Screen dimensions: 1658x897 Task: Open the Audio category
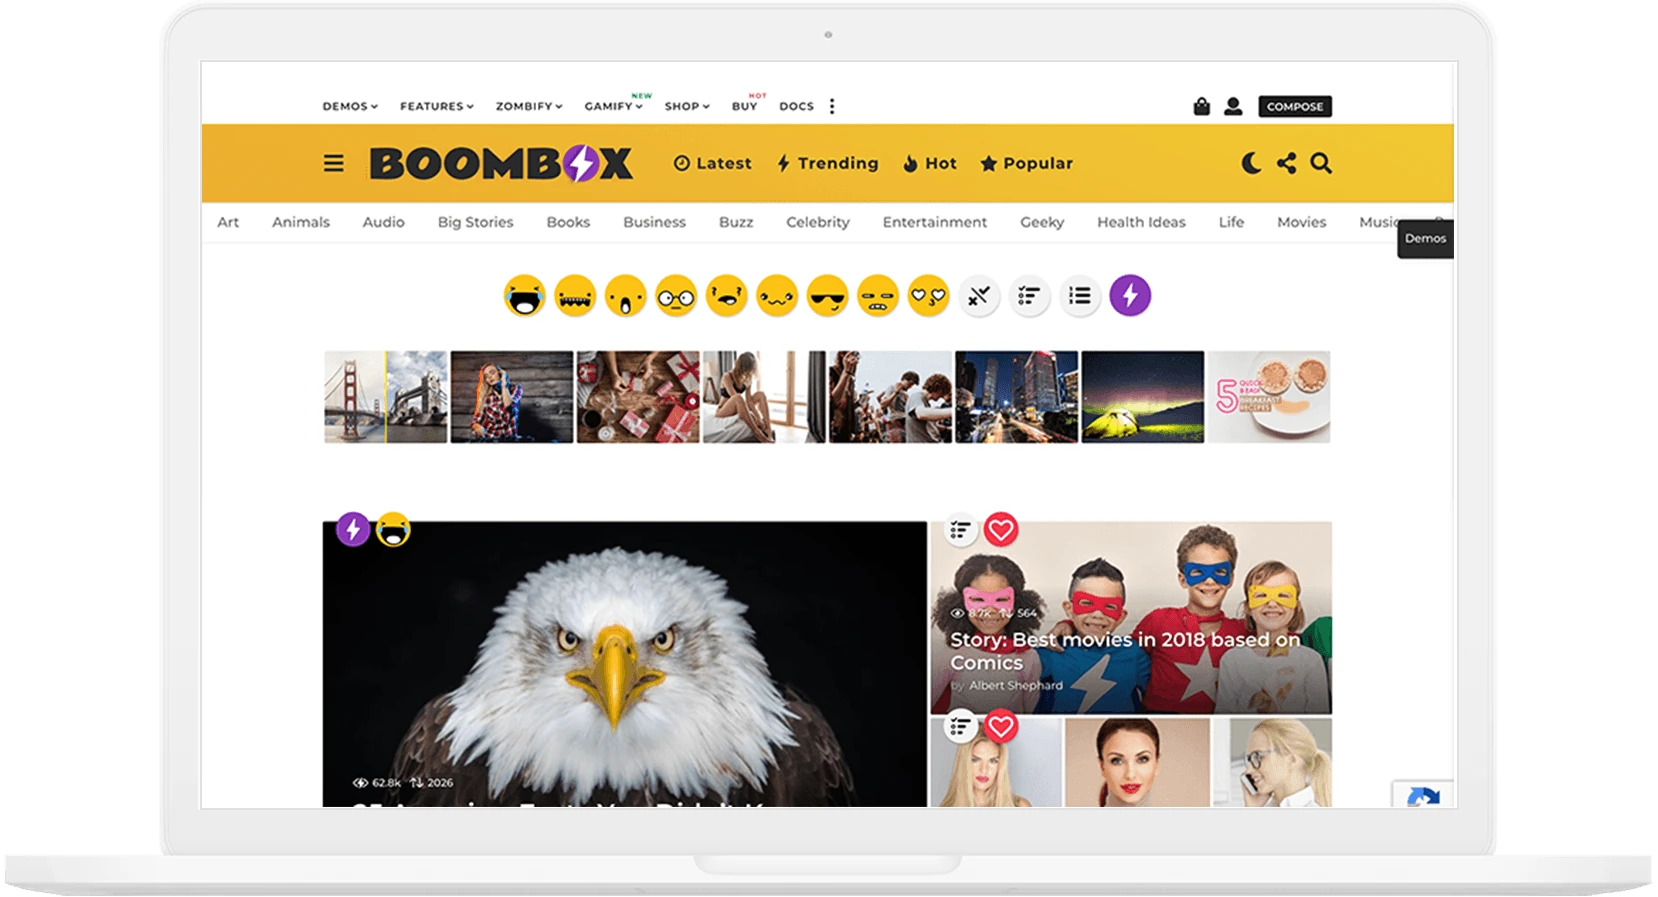[x=384, y=222]
